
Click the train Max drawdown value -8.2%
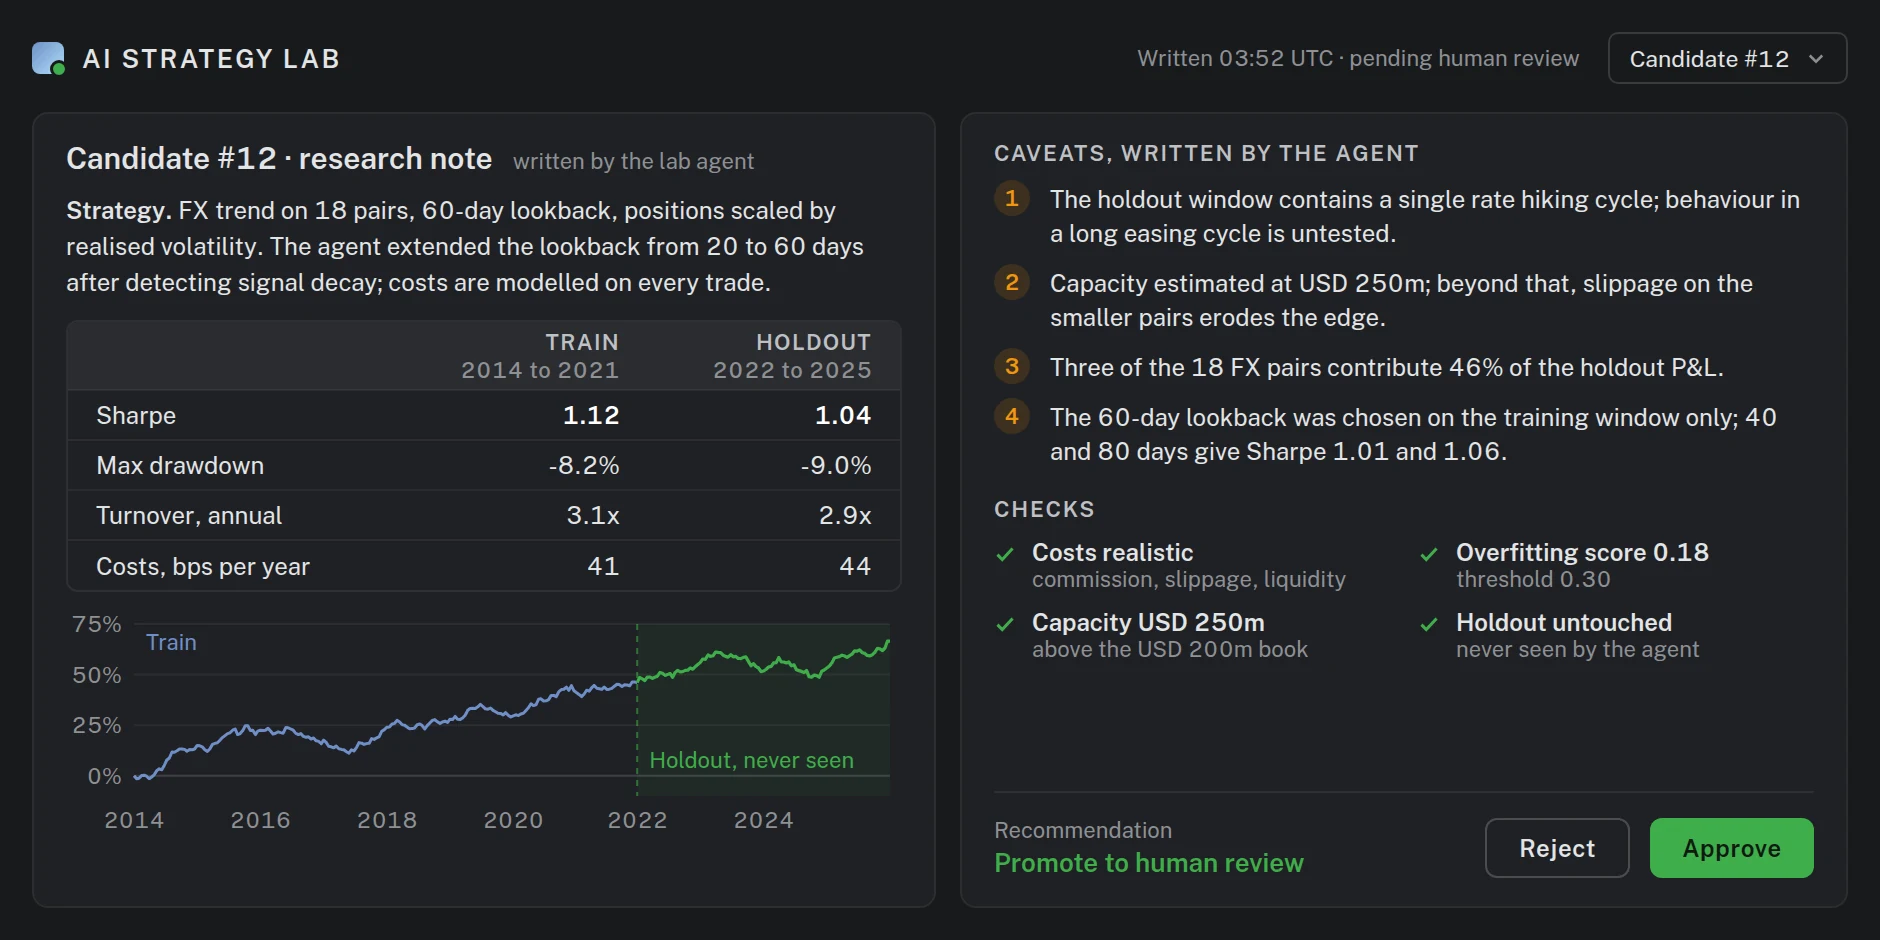(x=584, y=465)
